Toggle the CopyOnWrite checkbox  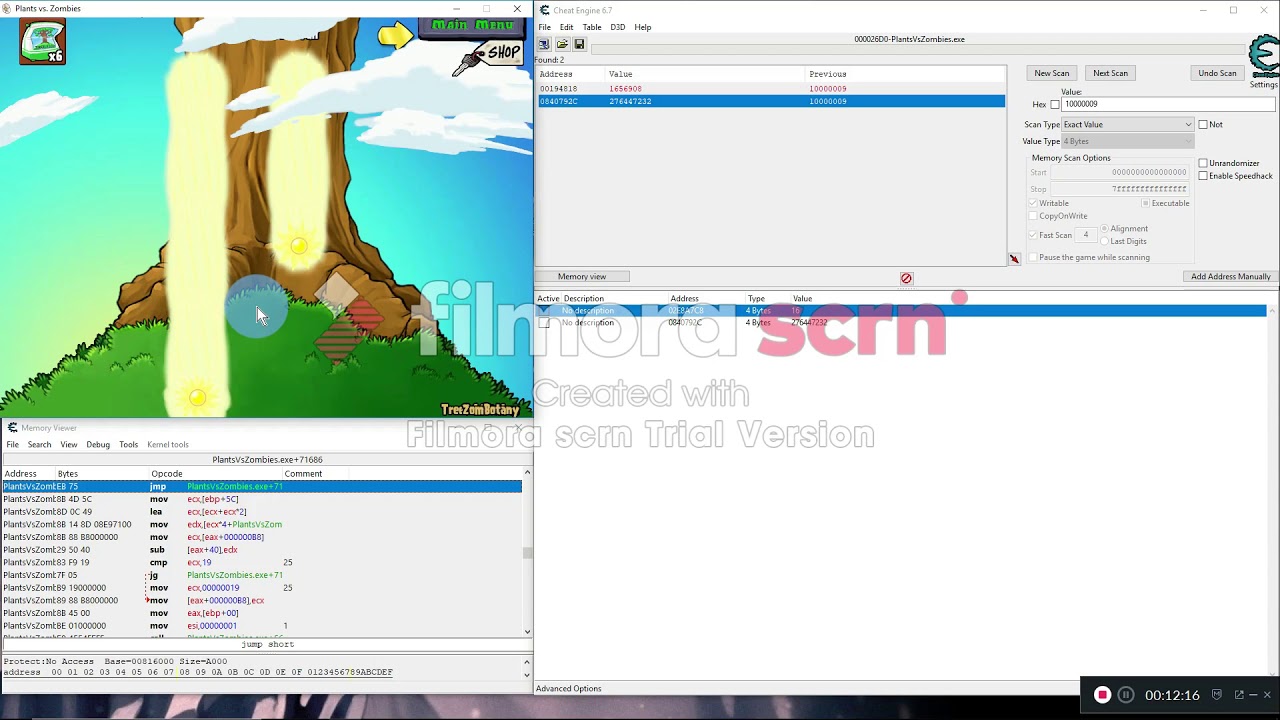[1033, 216]
